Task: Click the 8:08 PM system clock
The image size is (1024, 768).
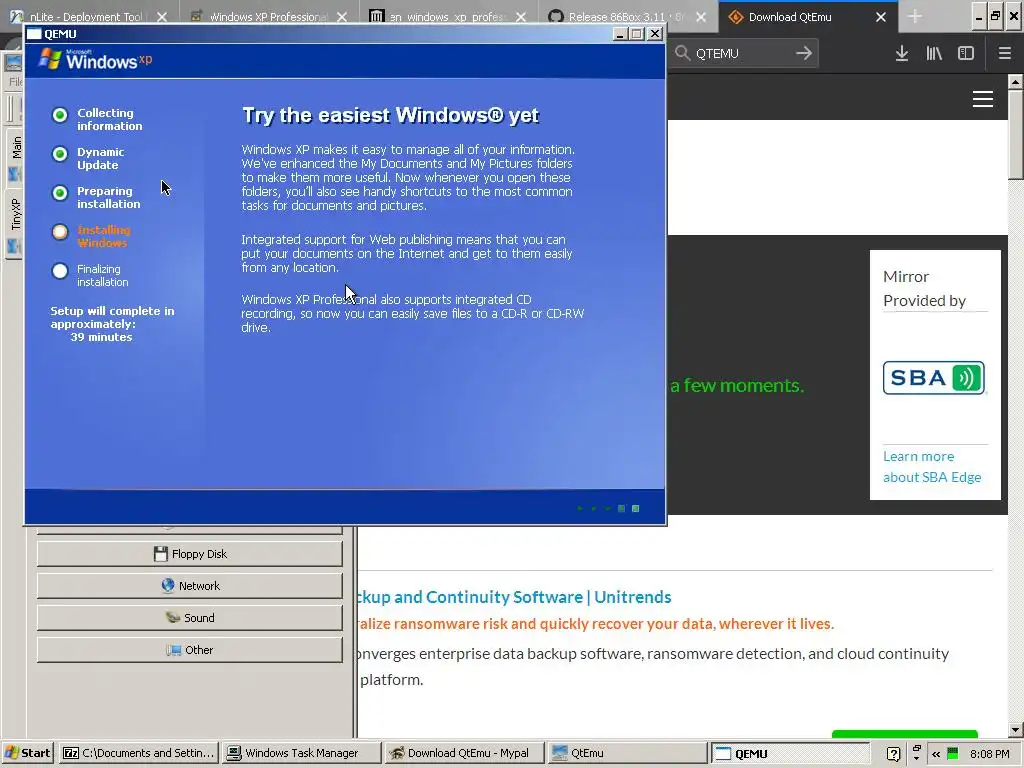Action: [989, 754]
